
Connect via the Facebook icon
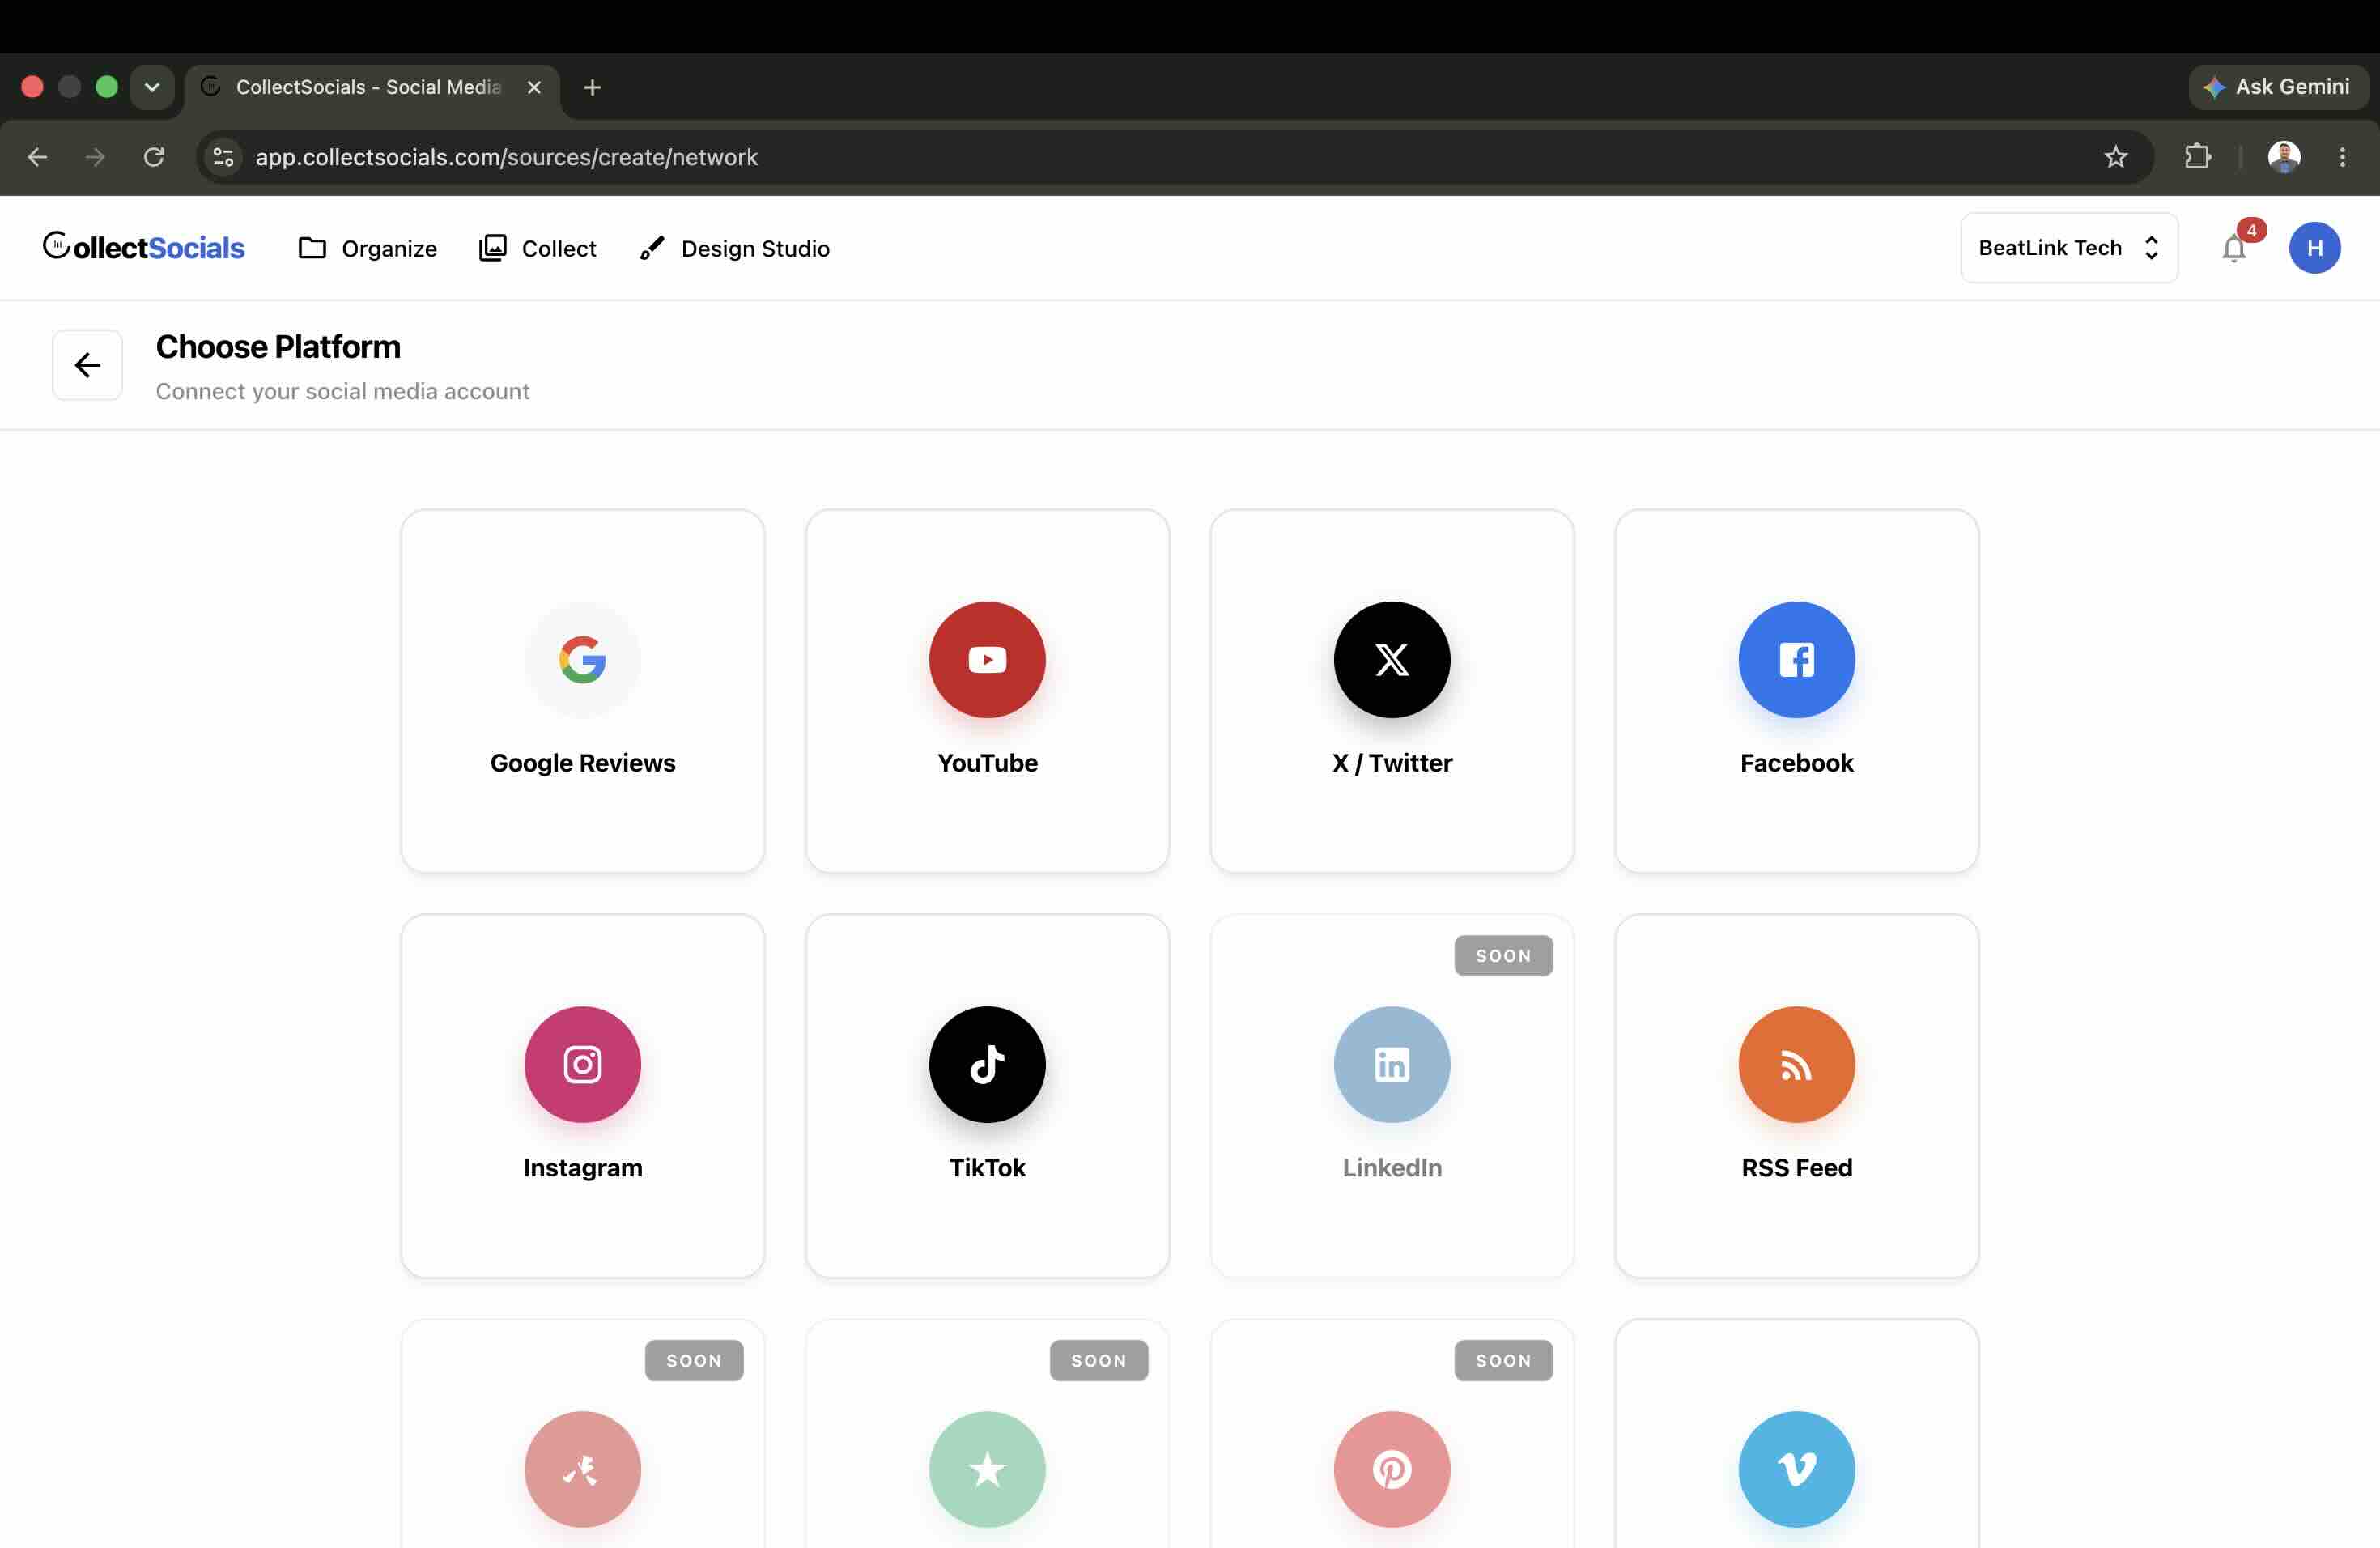point(1796,660)
